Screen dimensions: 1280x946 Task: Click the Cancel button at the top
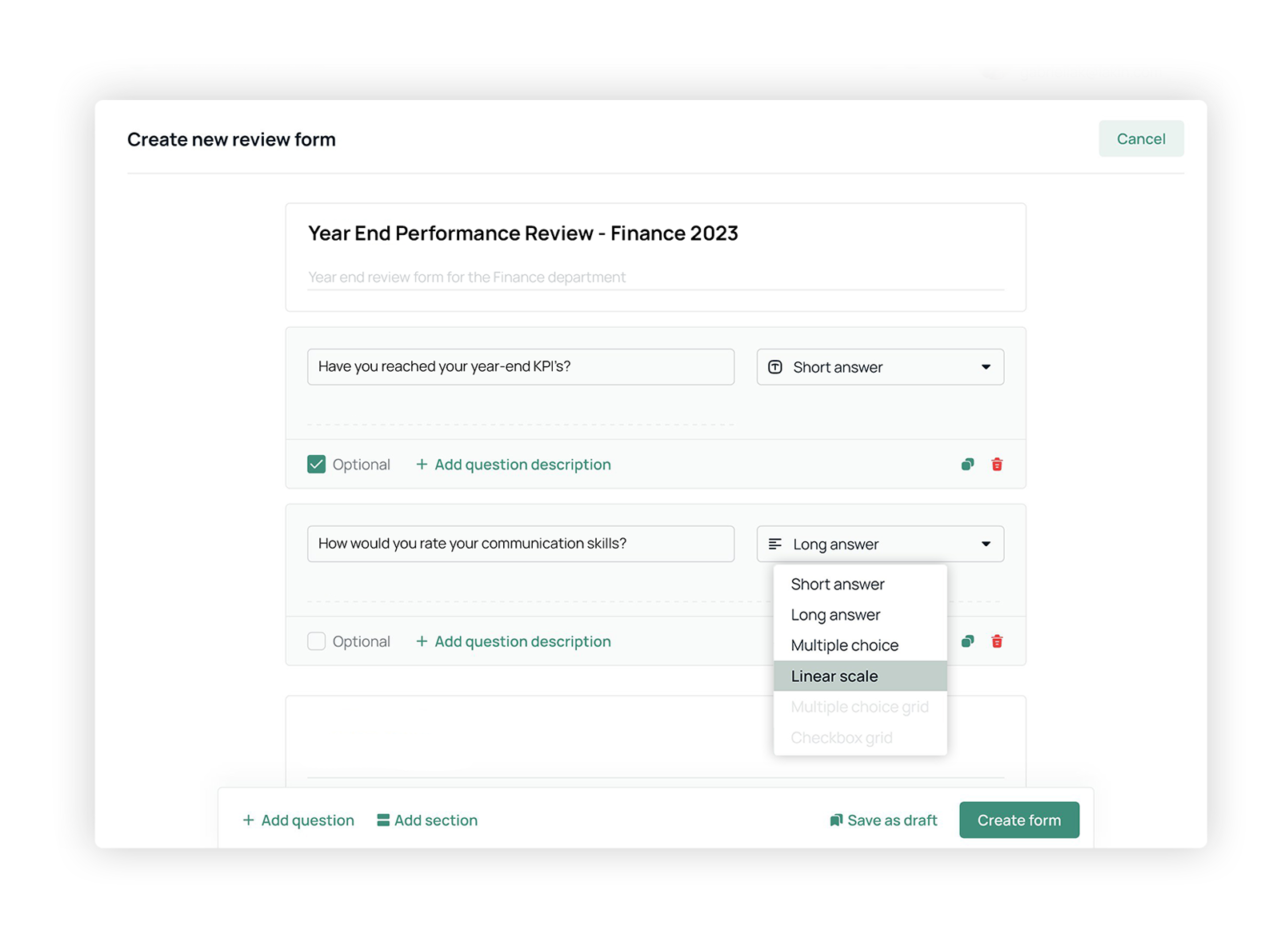pyautogui.click(x=1141, y=139)
